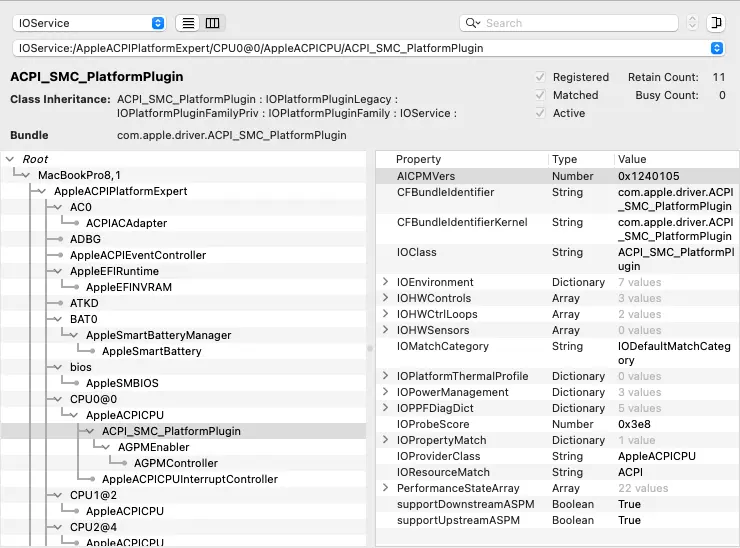Expand the IOHWSensors array
Image resolution: width=740 pixels, height=548 pixels.
(x=386, y=329)
